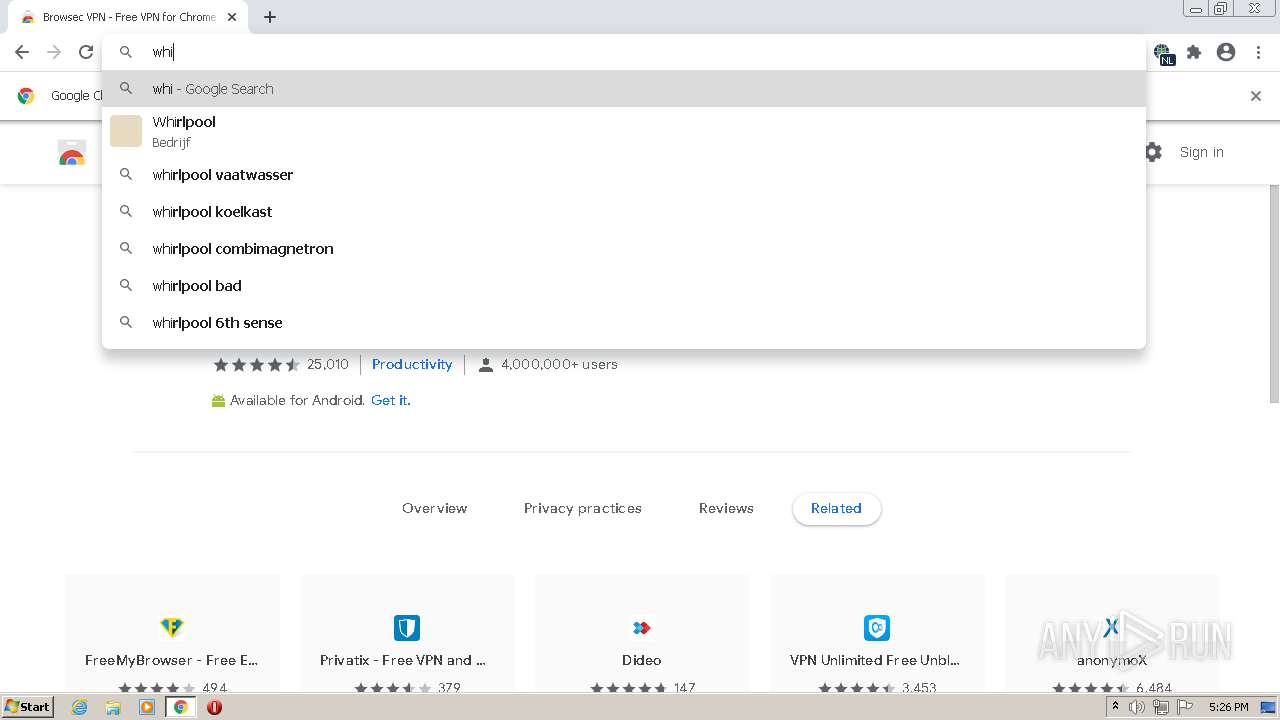Close the Browsec VPN browser tab
The width and height of the screenshot is (1280, 720).
pyautogui.click(x=232, y=17)
